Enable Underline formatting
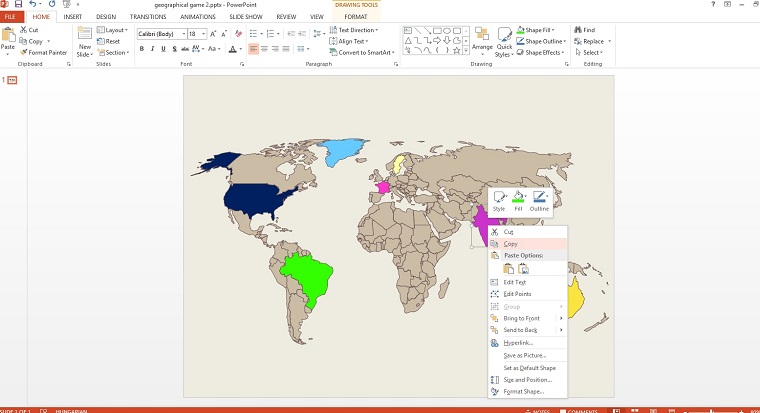Image resolution: width=760 pixels, height=413 pixels. [166, 49]
